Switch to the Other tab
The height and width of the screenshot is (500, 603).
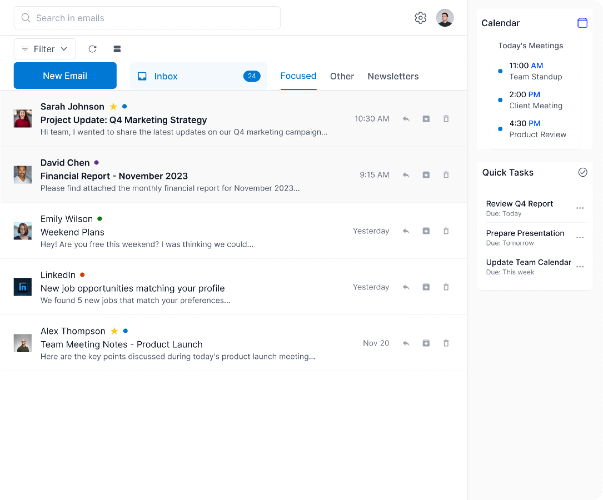[x=342, y=76]
